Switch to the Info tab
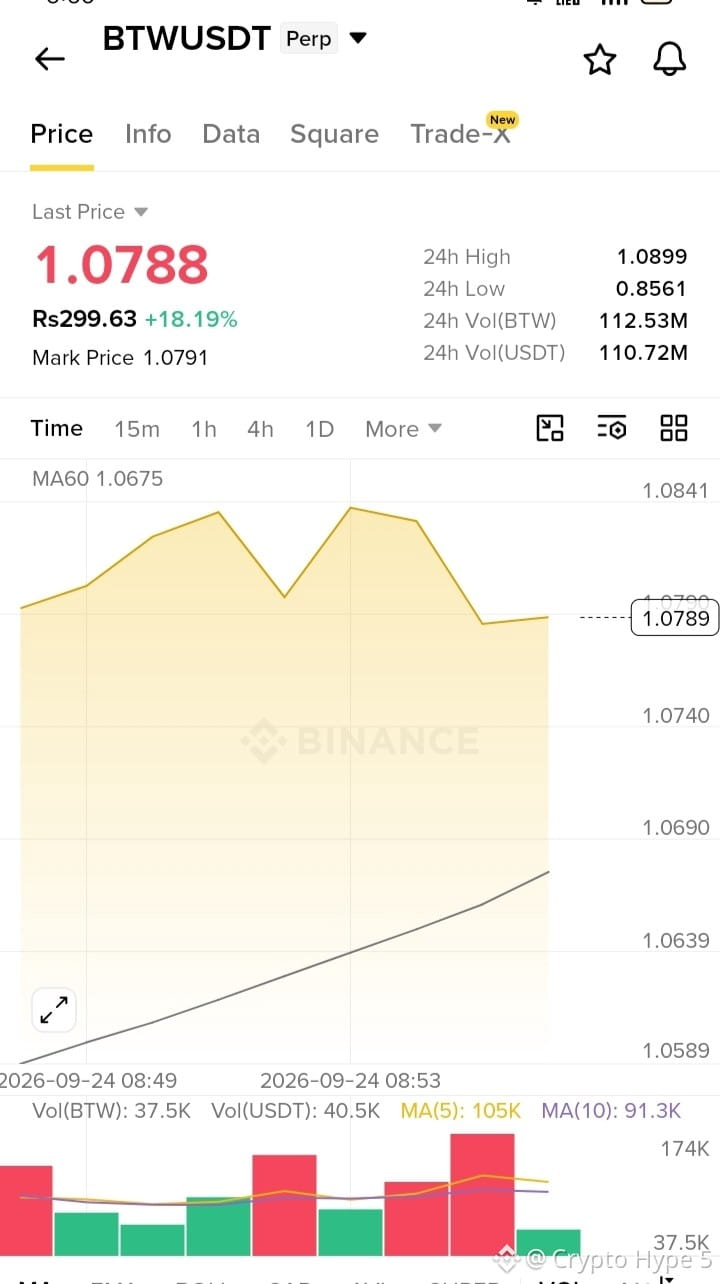720x1284 pixels. point(148,134)
